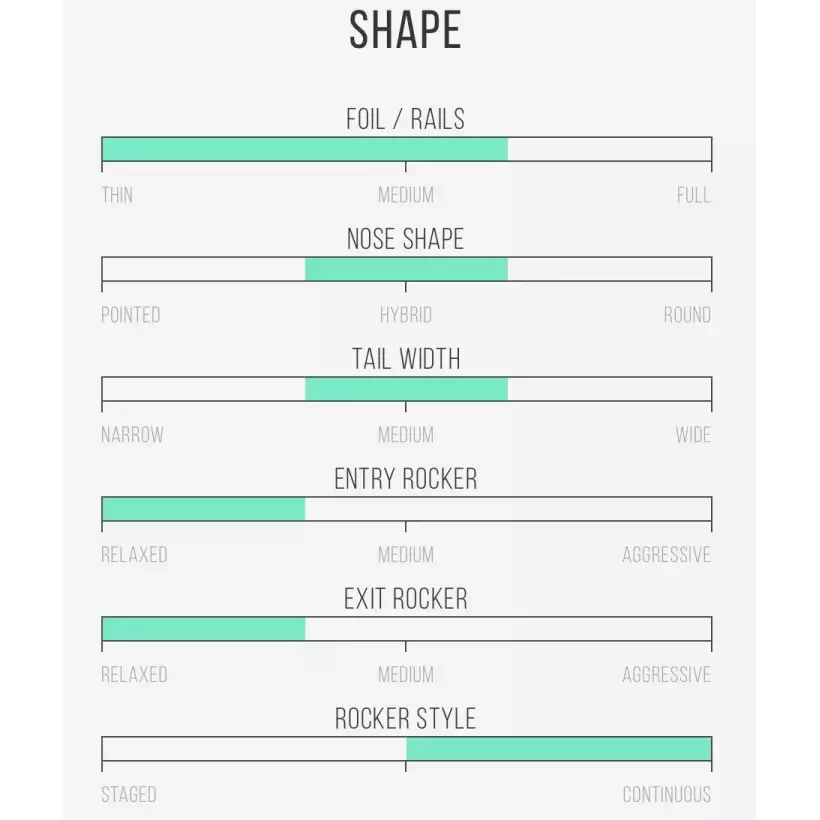820x820 pixels.
Task: Click the Foil / Rails green slider bar
Action: (x=305, y=149)
